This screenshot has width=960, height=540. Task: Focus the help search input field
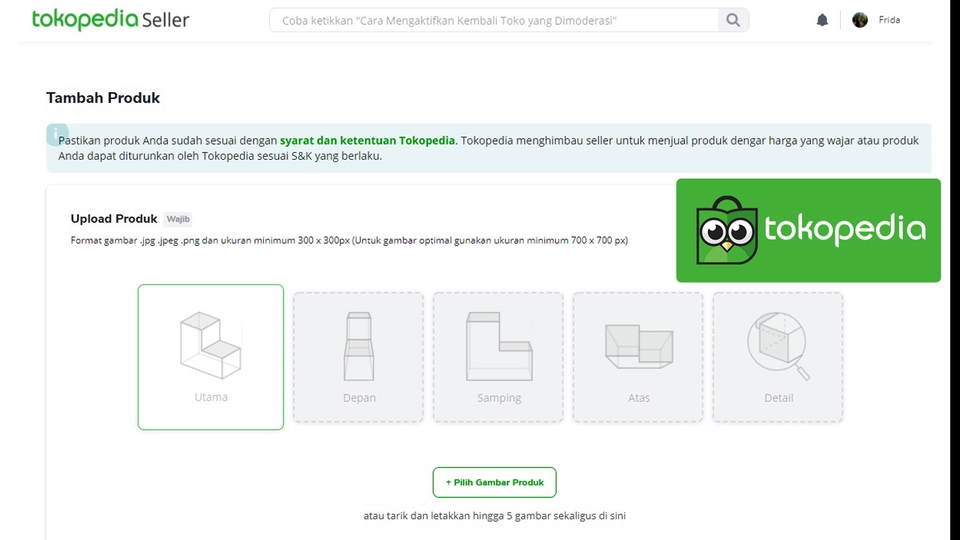pos(494,20)
